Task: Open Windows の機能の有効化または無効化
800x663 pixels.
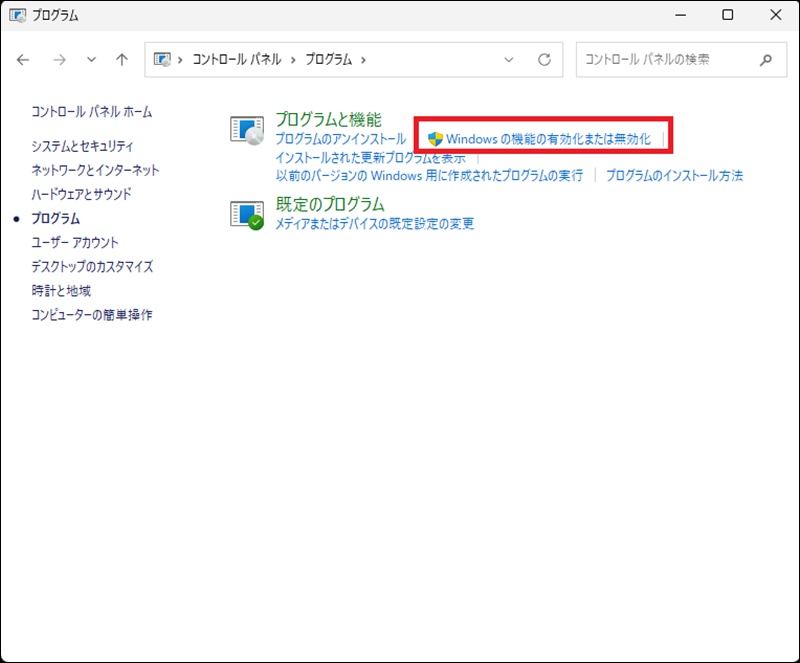Action: 548,139
